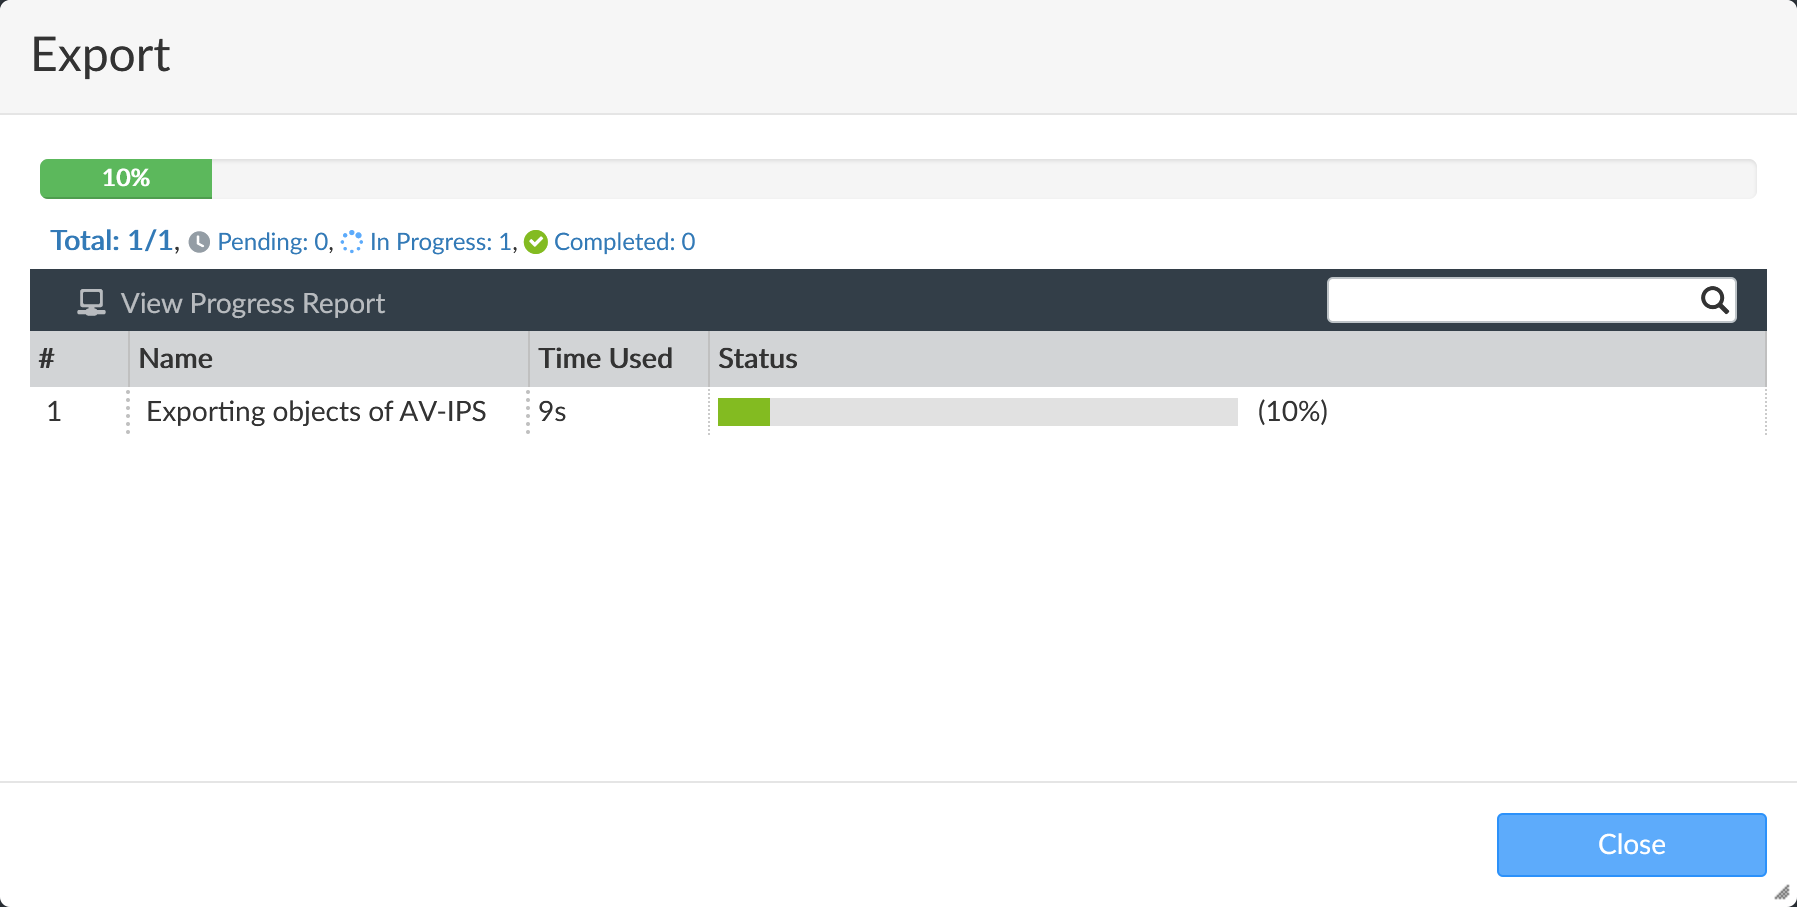Image resolution: width=1797 pixels, height=907 pixels.
Task: Select the Export dialog title bar
Action: pyautogui.click(x=100, y=55)
